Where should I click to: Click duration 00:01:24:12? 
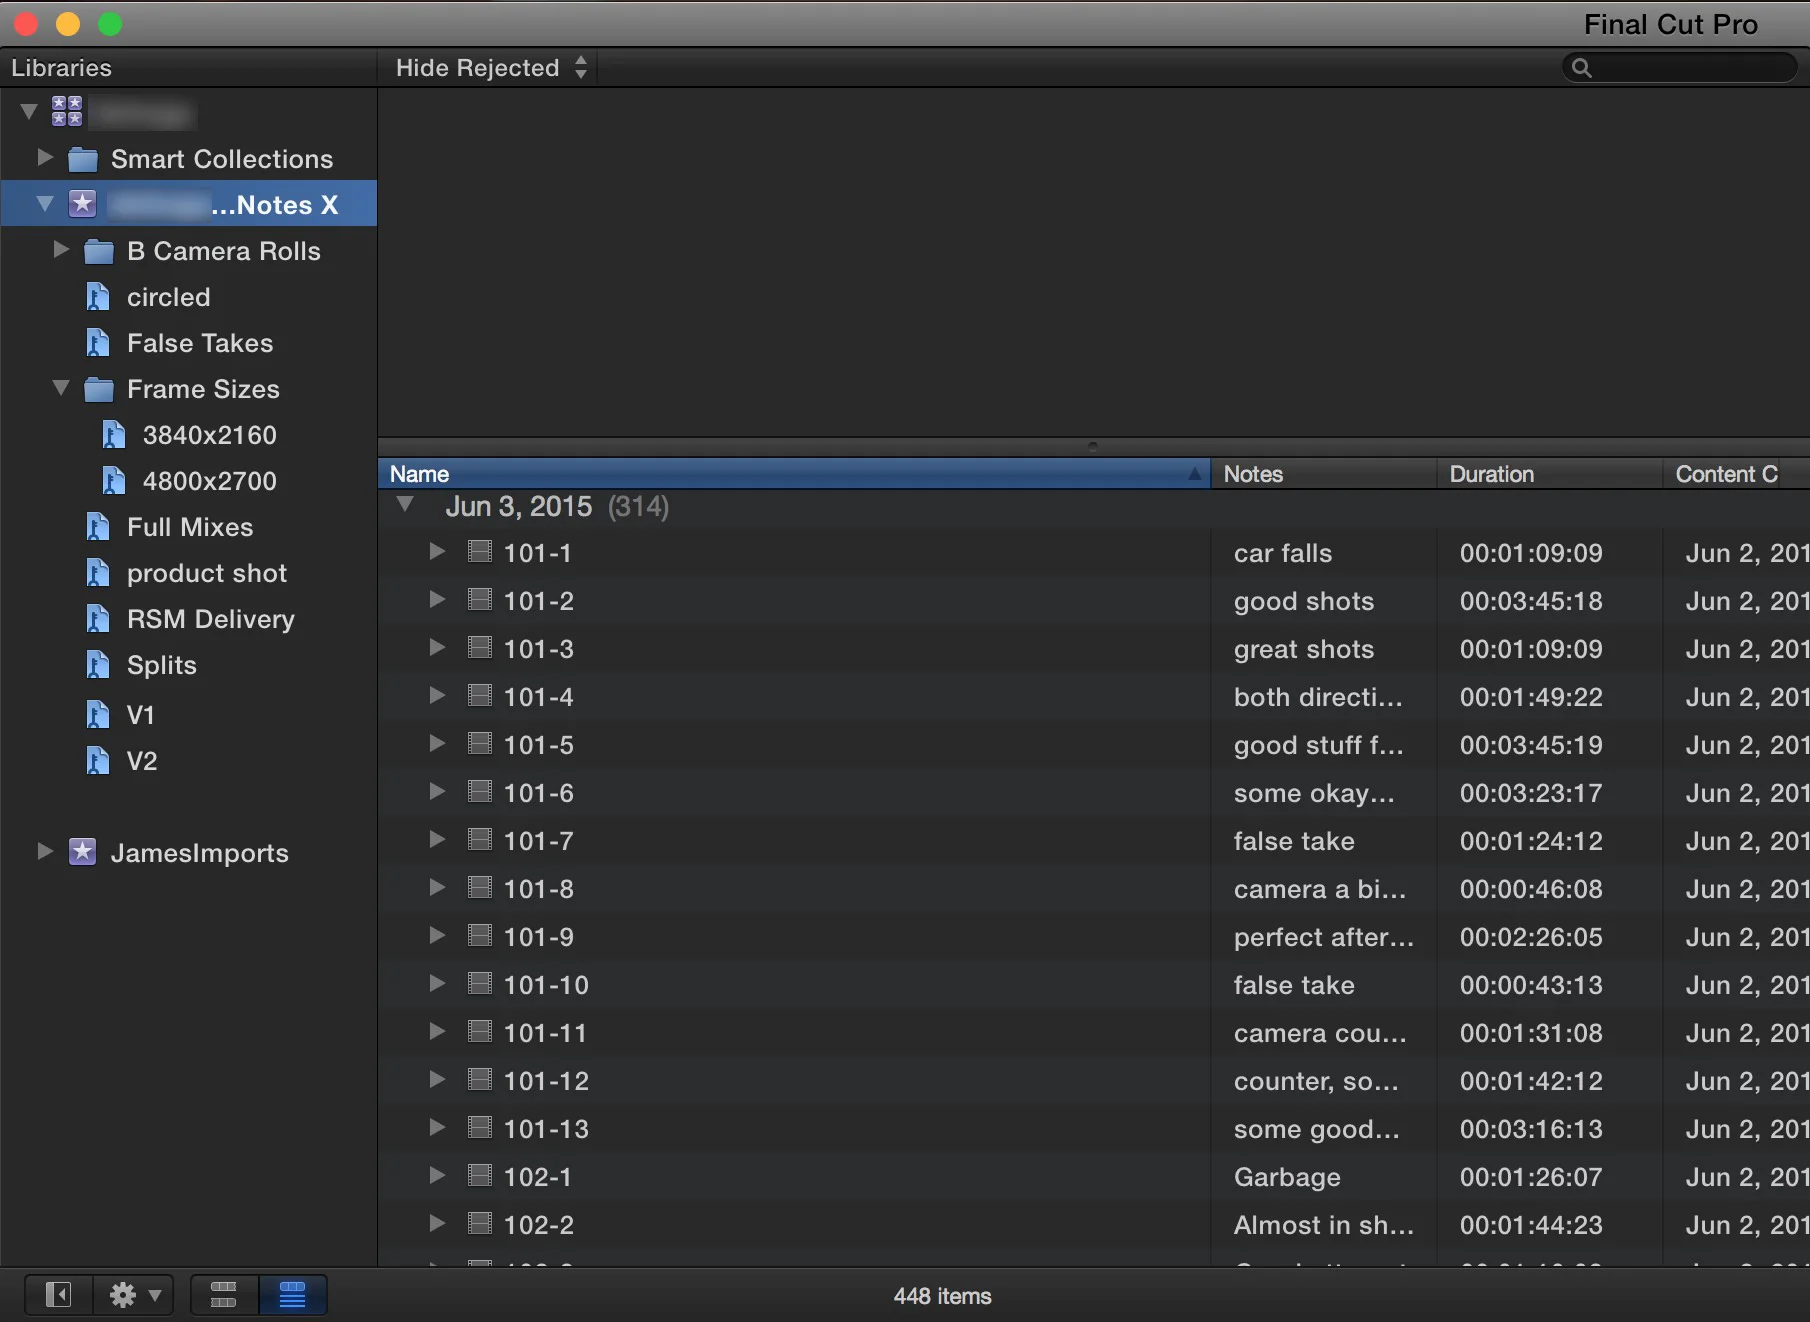point(1531,841)
